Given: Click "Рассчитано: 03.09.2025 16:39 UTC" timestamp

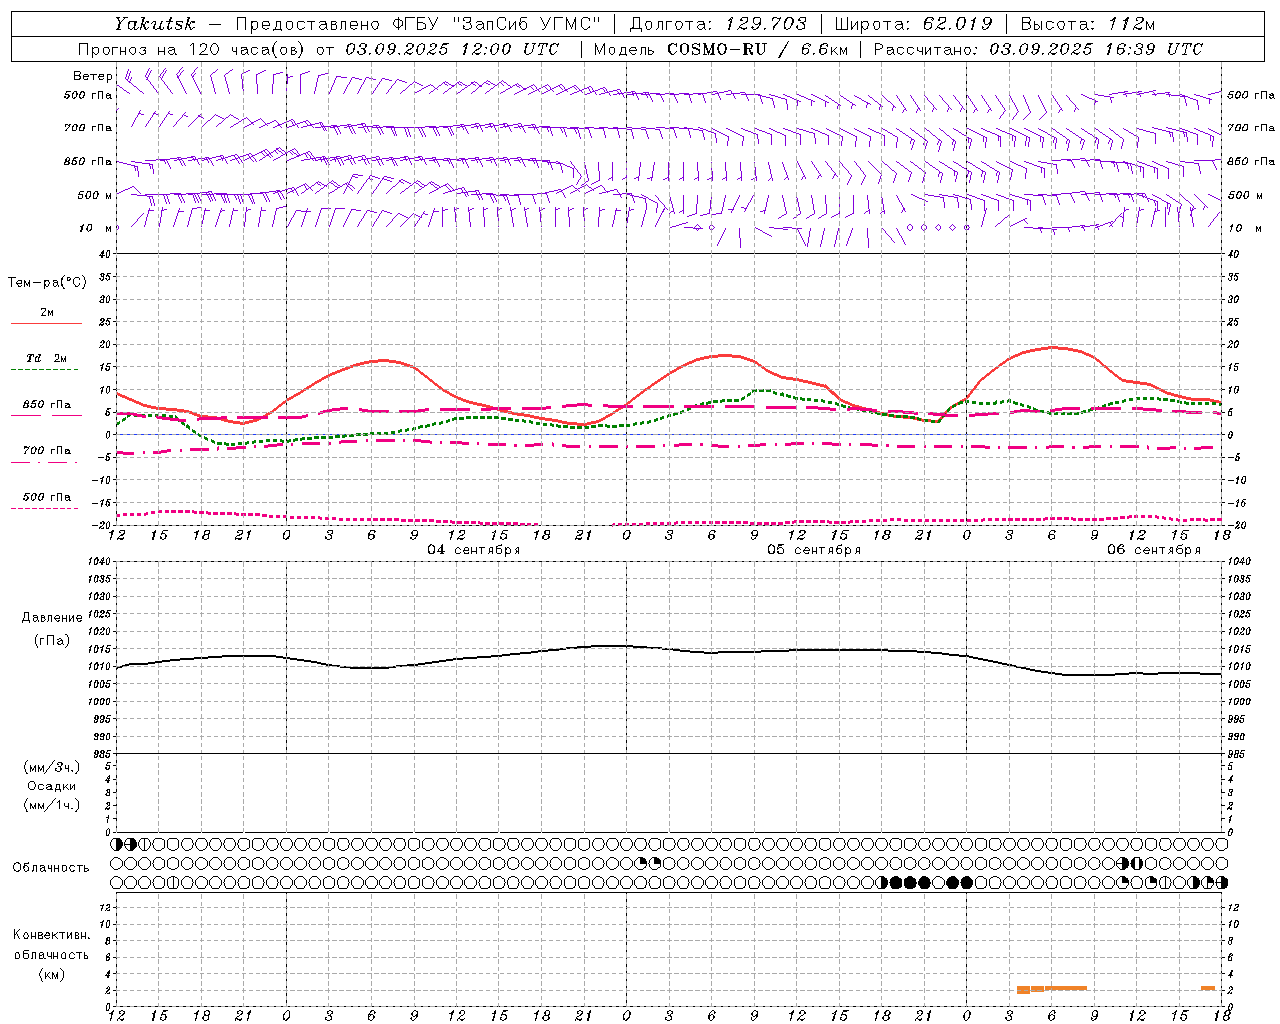Looking at the screenshot, I should [x=1038, y=49].
